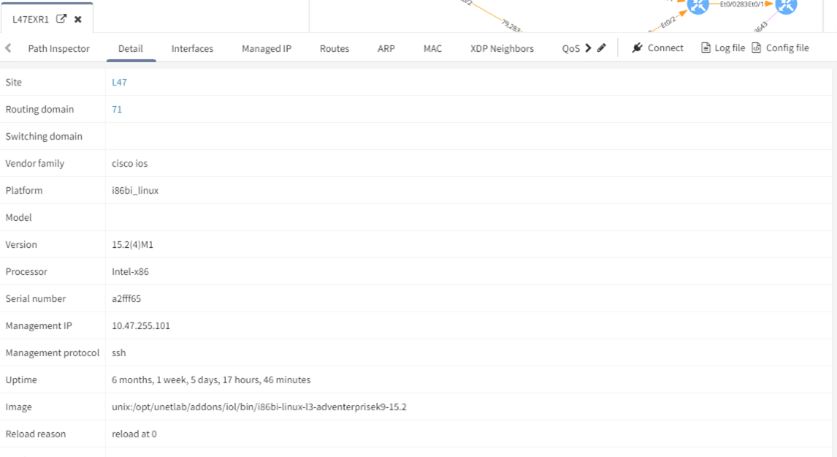837x457 pixels.
Task: Open the Config file
Action: pos(780,48)
